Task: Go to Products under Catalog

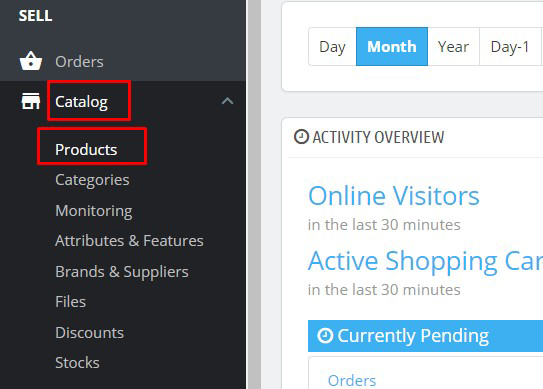Action: click(86, 150)
